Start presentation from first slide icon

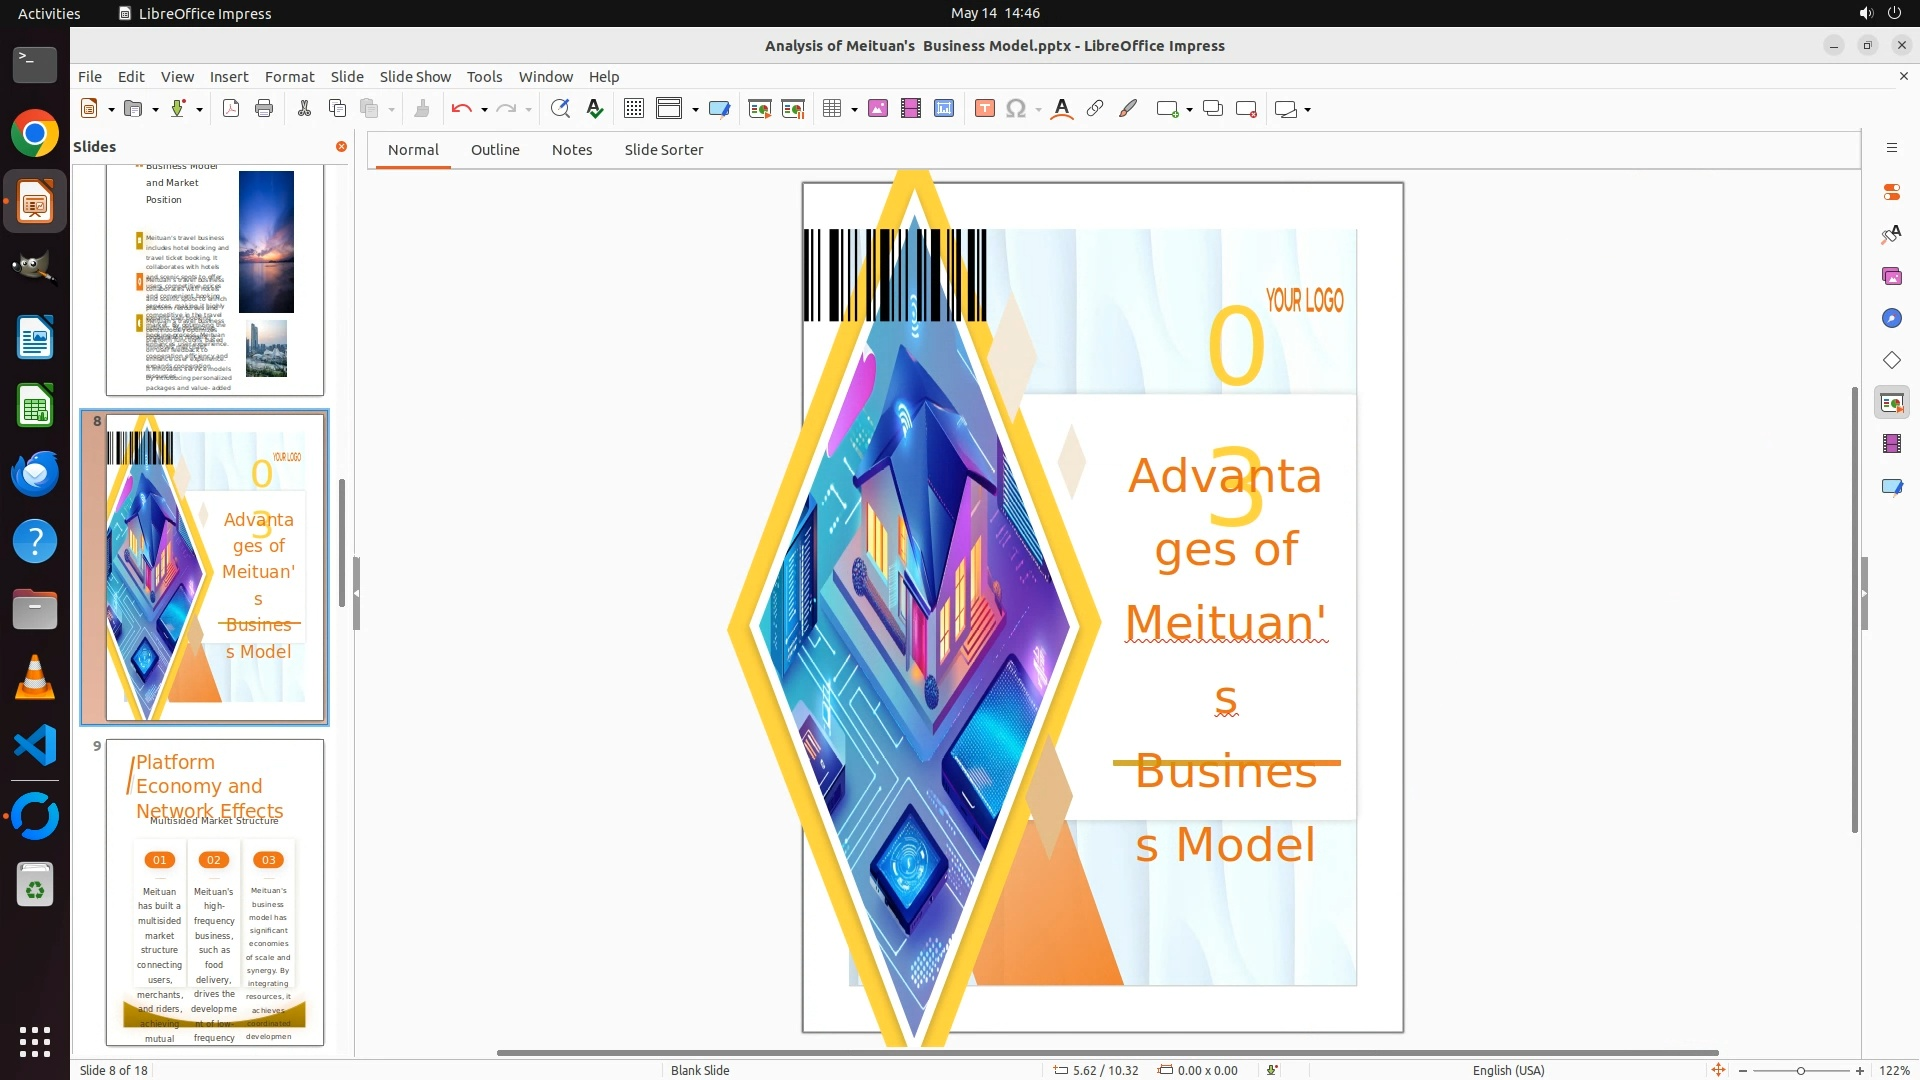coord(760,109)
